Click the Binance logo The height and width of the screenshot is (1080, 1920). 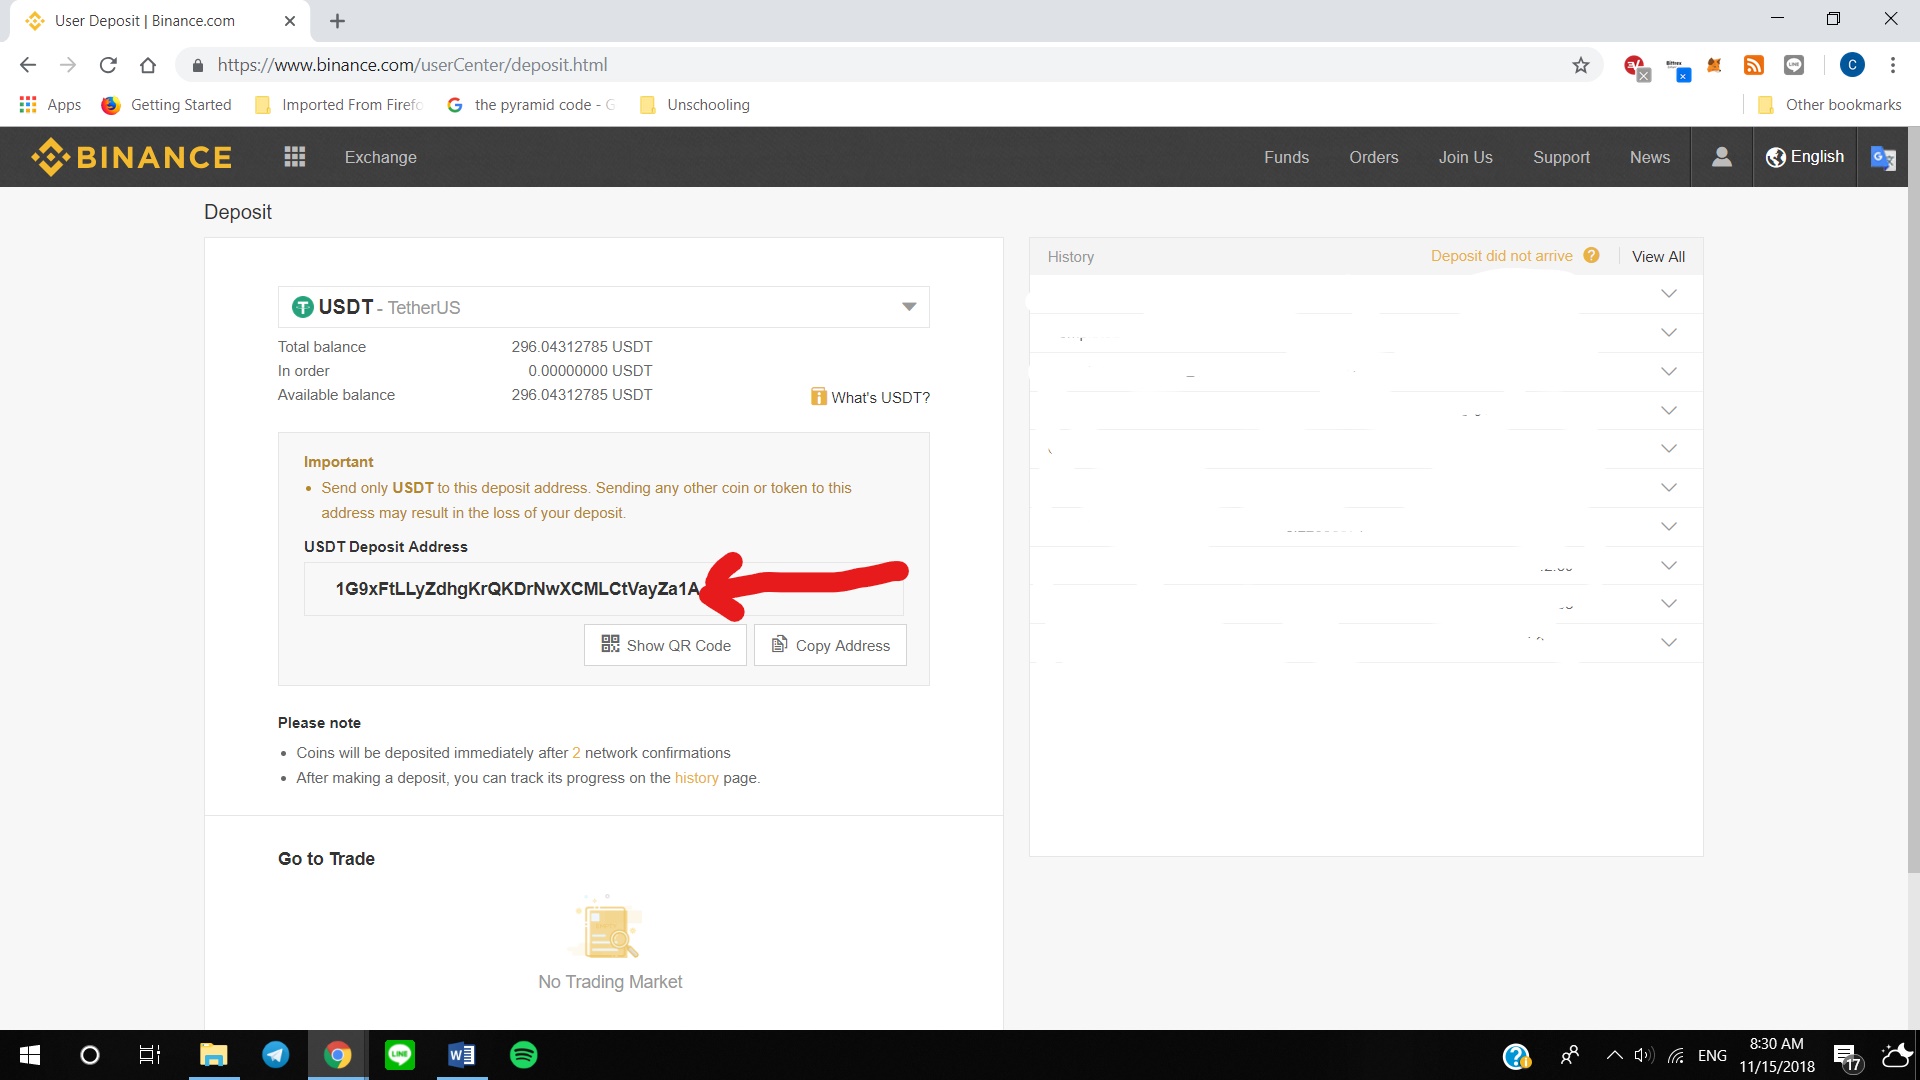click(x=131, y=157)
